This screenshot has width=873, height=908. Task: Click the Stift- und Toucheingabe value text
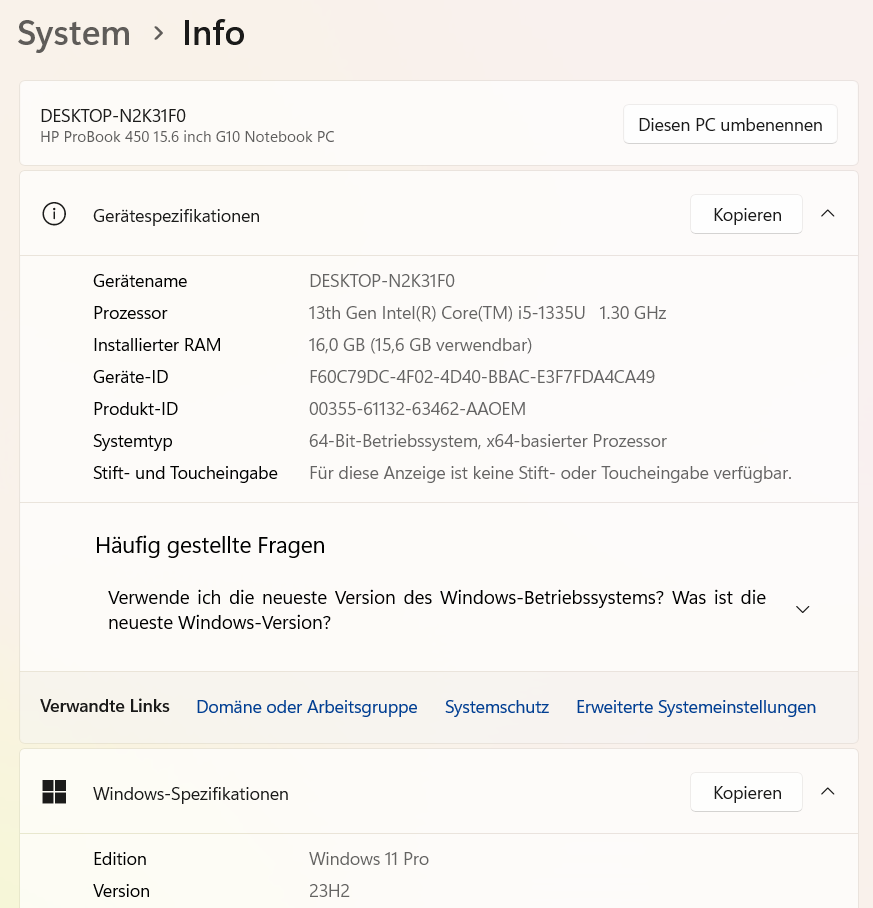550,473
